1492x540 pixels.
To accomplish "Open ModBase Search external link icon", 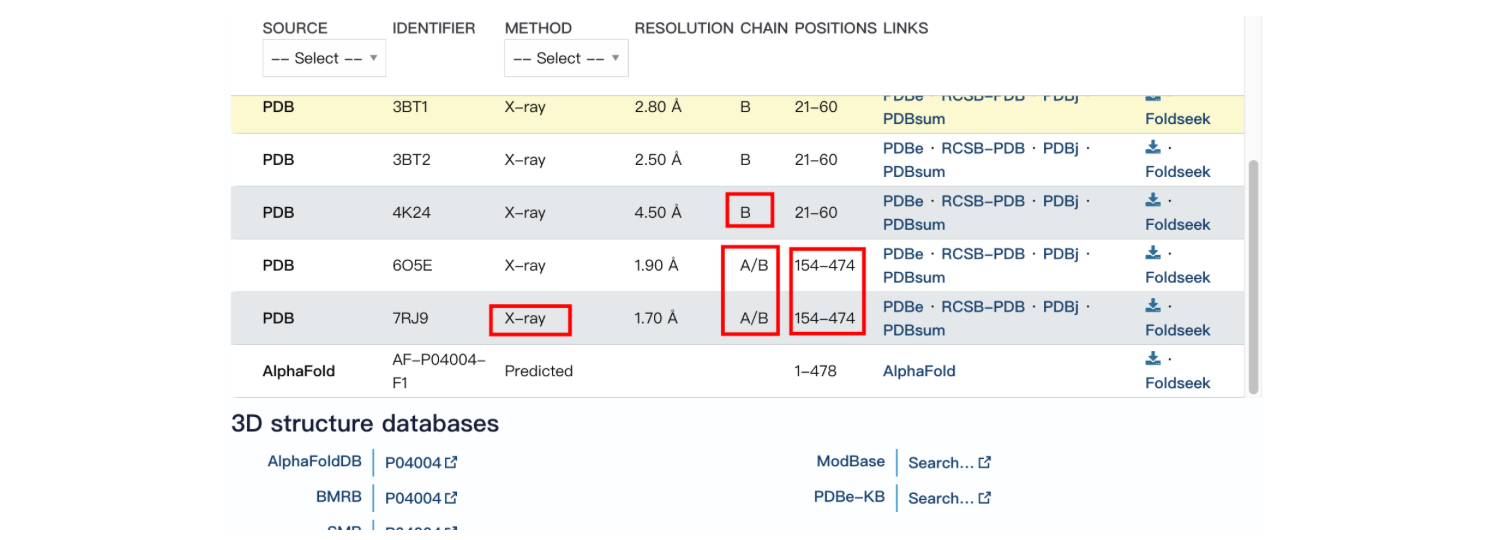I will pos(985,462).
